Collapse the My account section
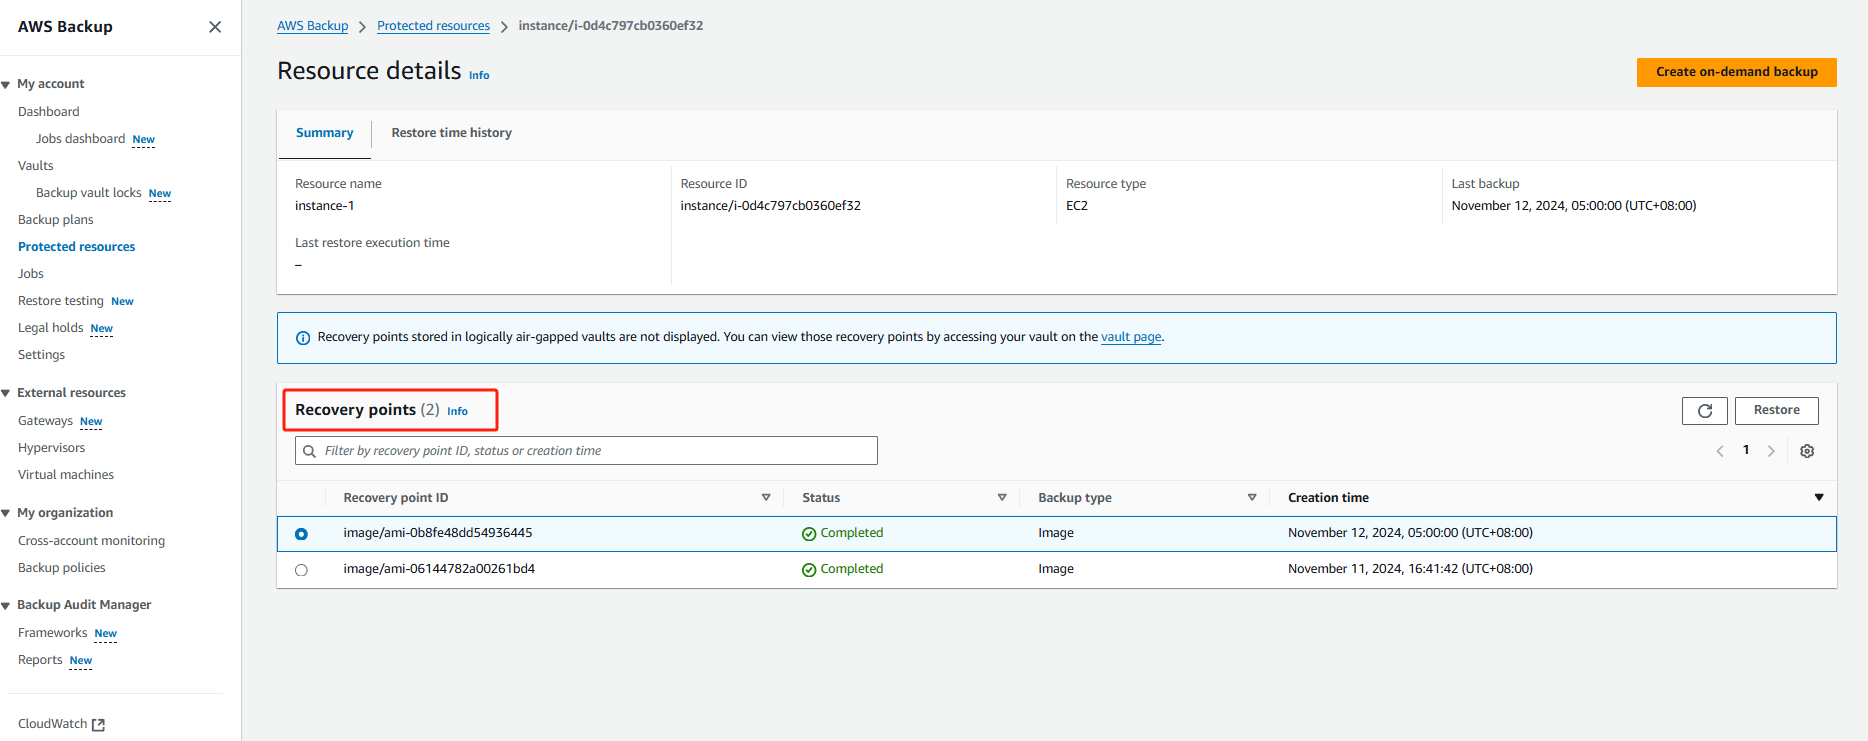1868x741 pixels. pos(6,85)
